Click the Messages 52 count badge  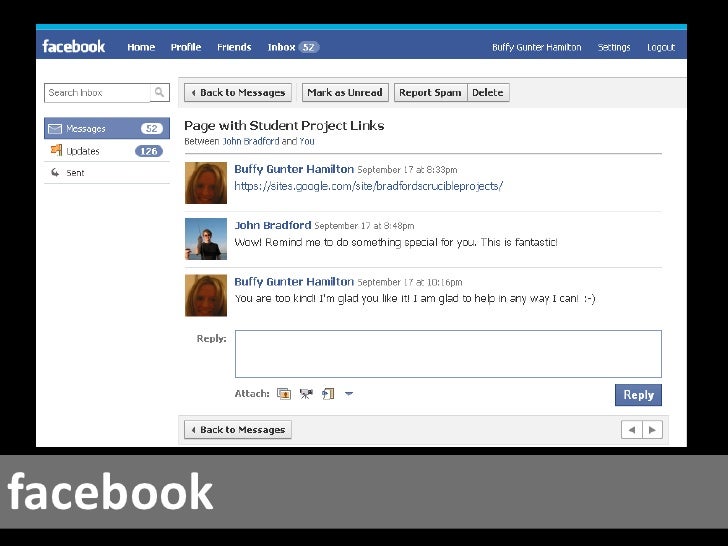[152, 129]
